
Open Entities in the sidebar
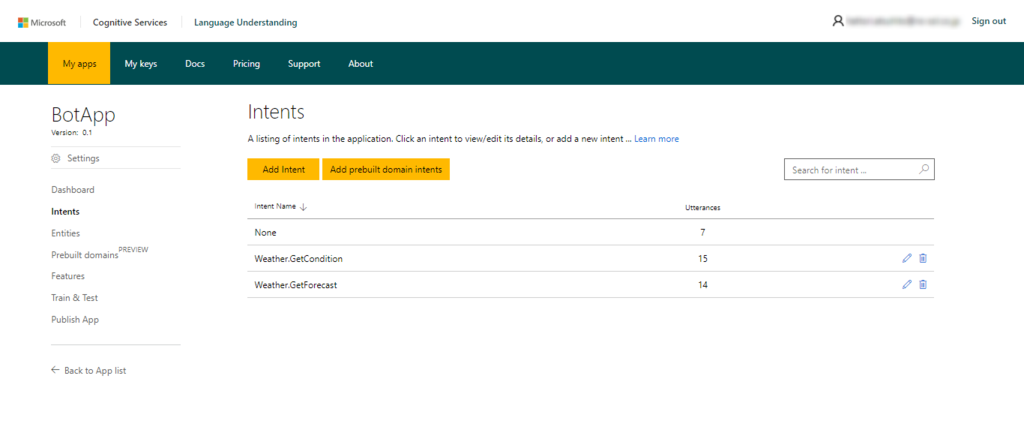coord(65,232)
